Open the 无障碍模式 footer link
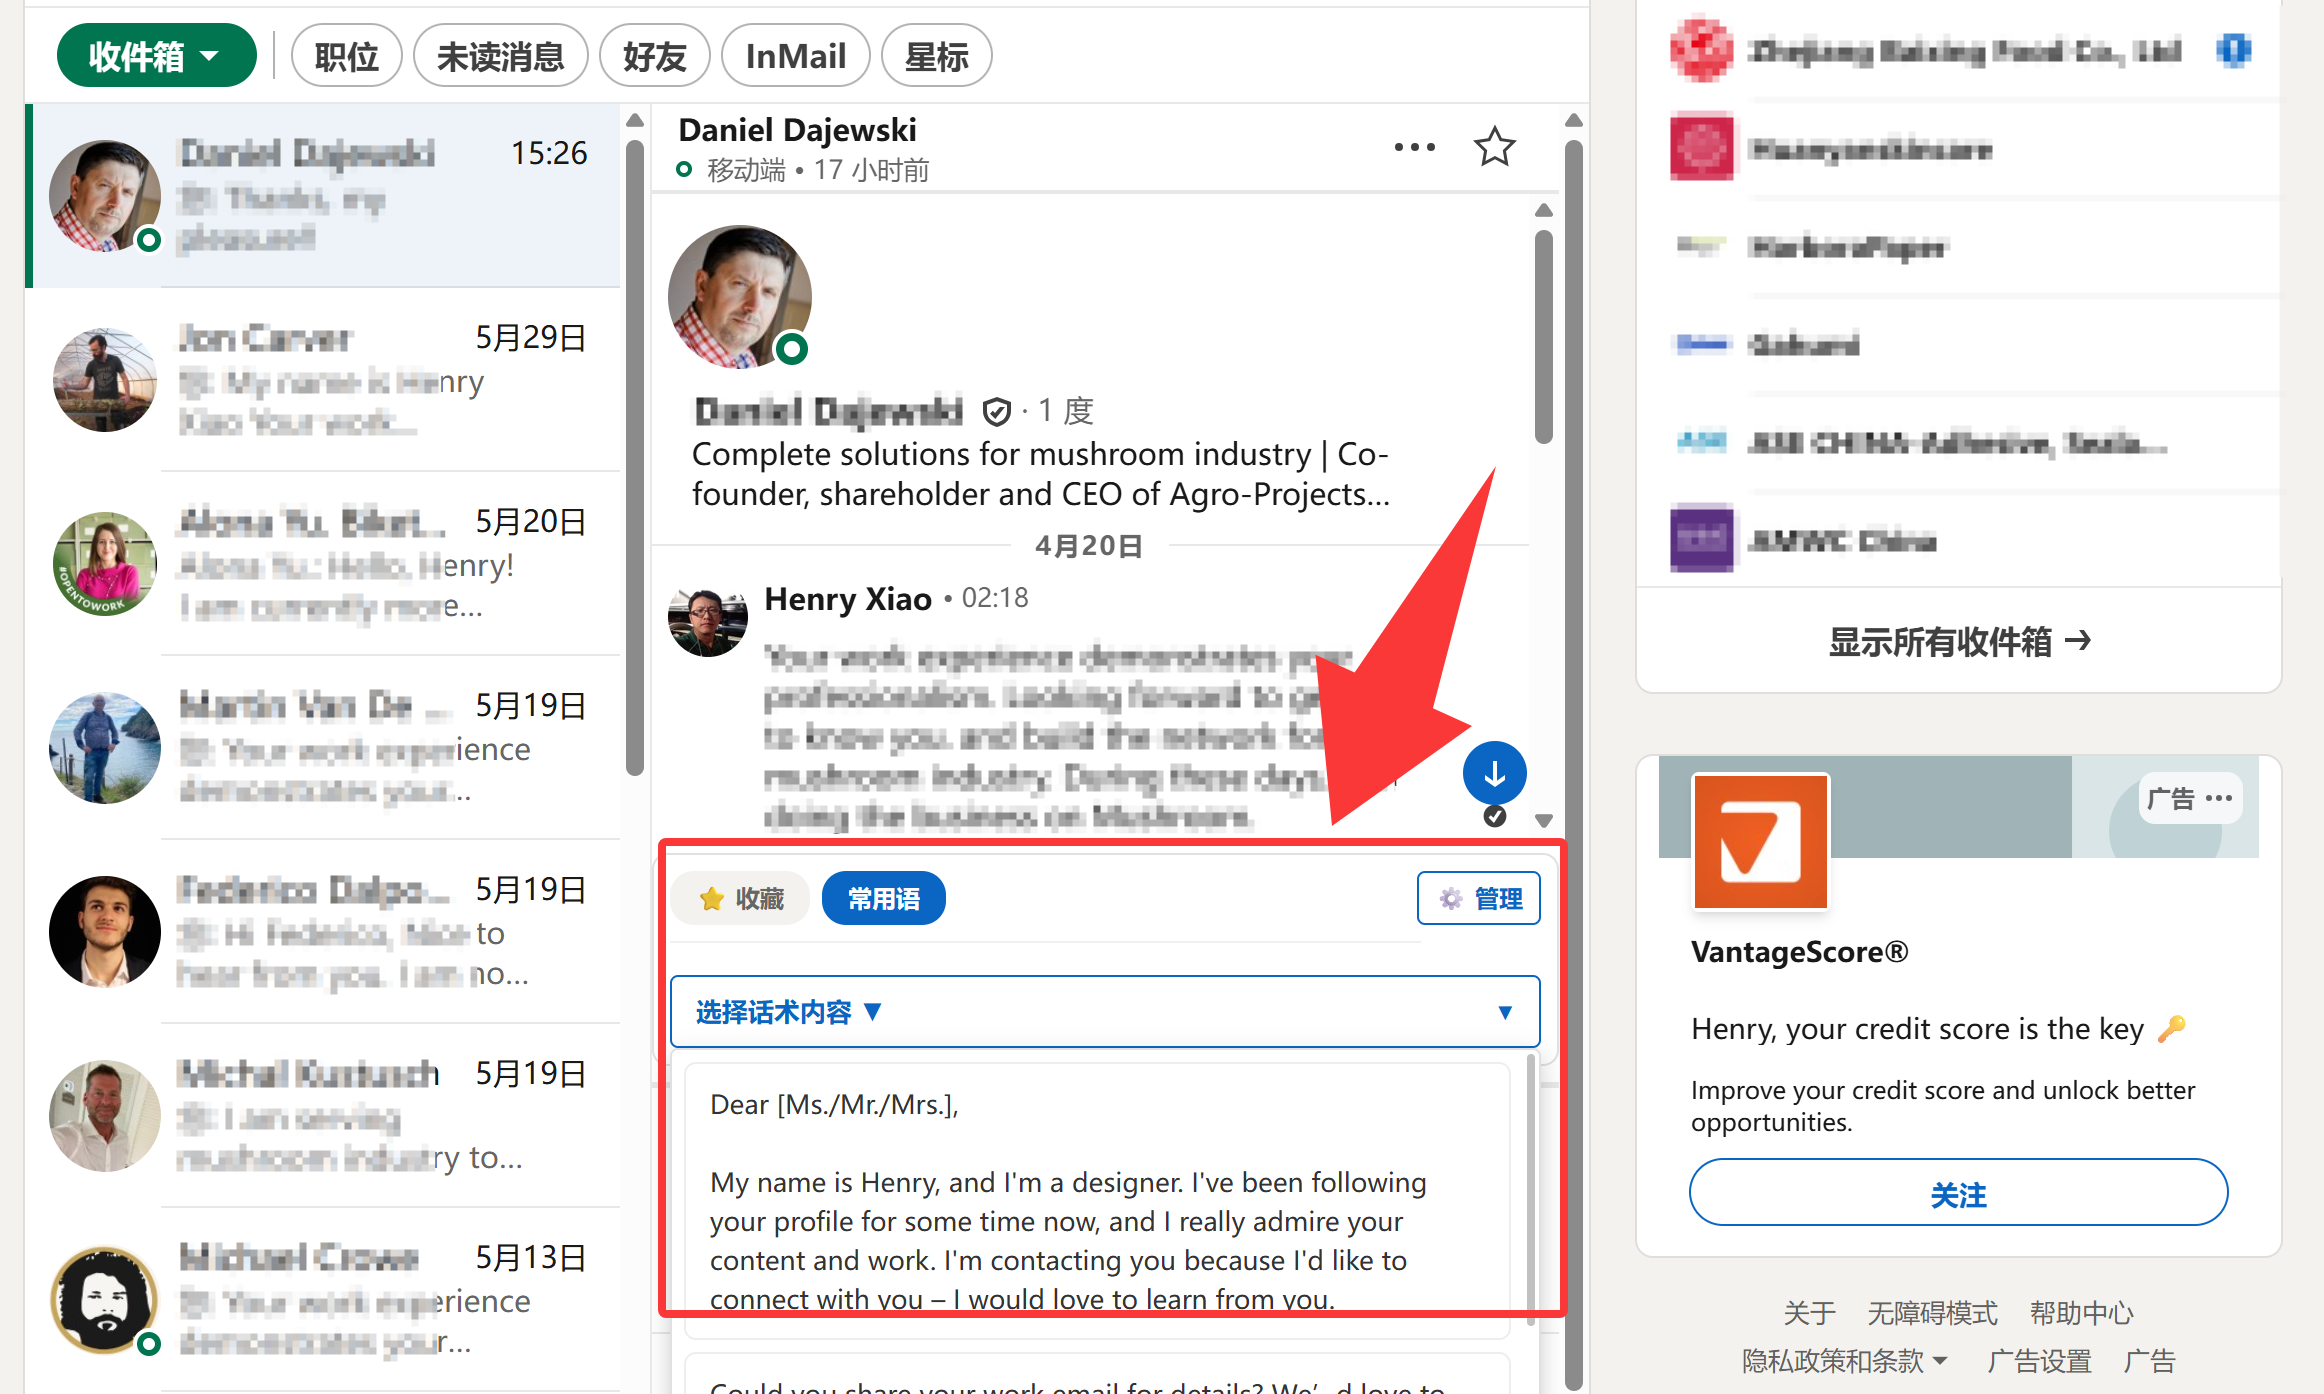 pos(1932,1312)
